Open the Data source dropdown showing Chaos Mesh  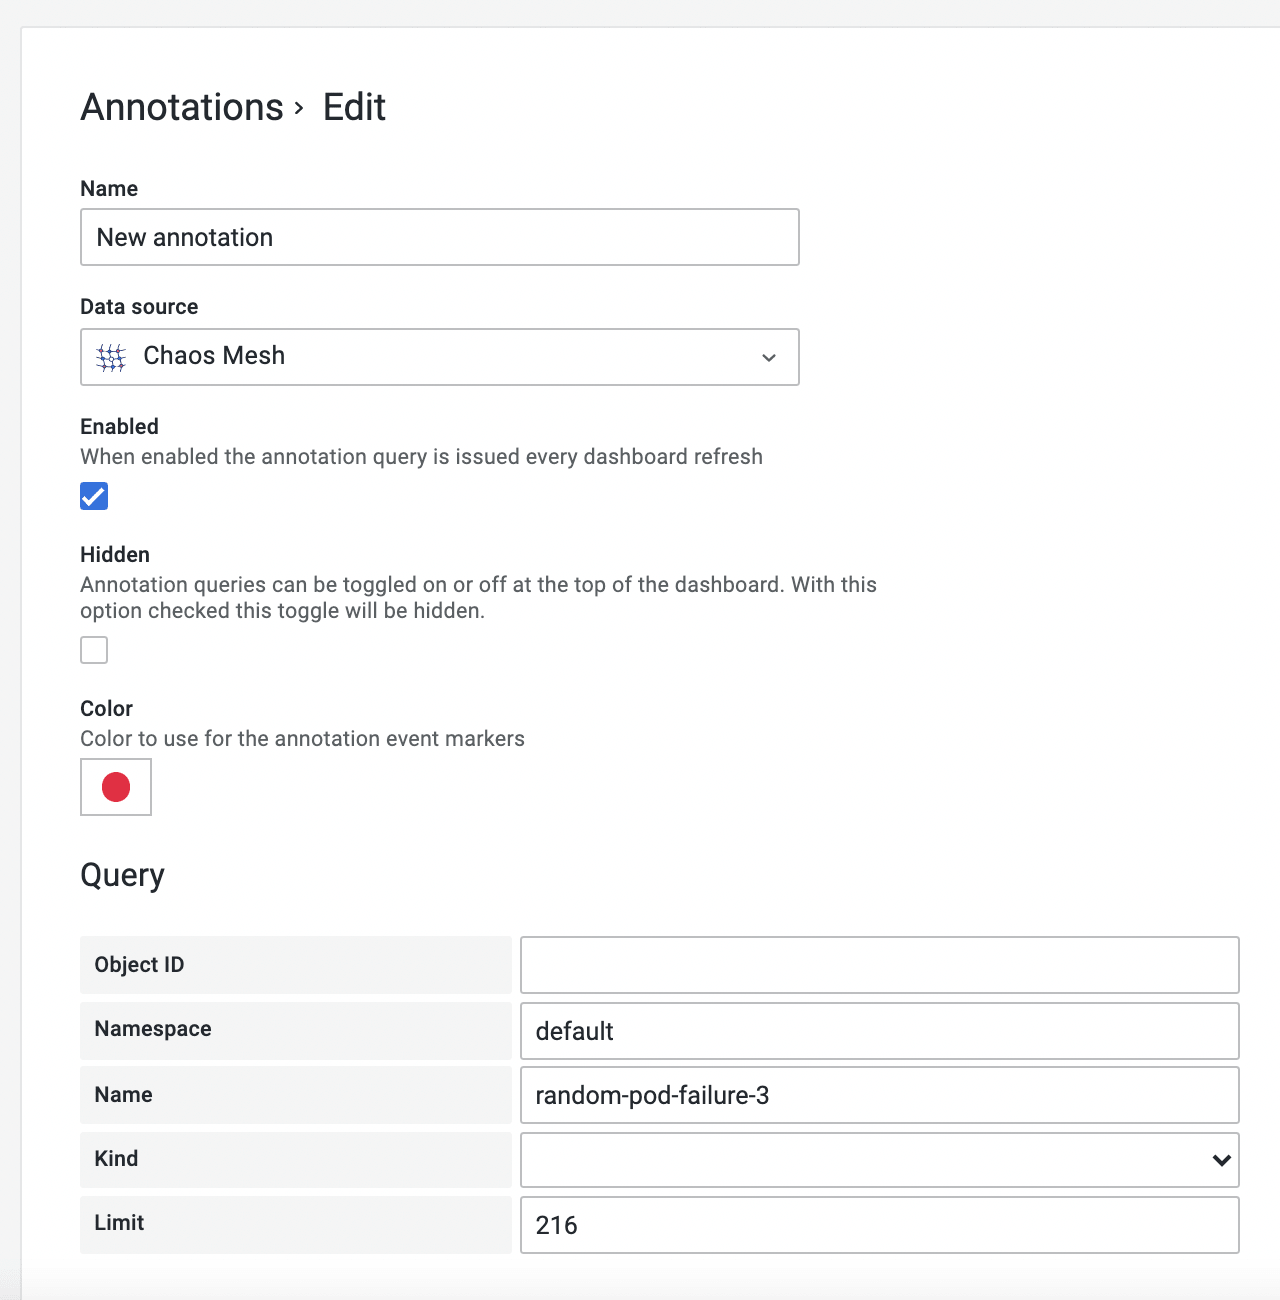pos(440,357)
